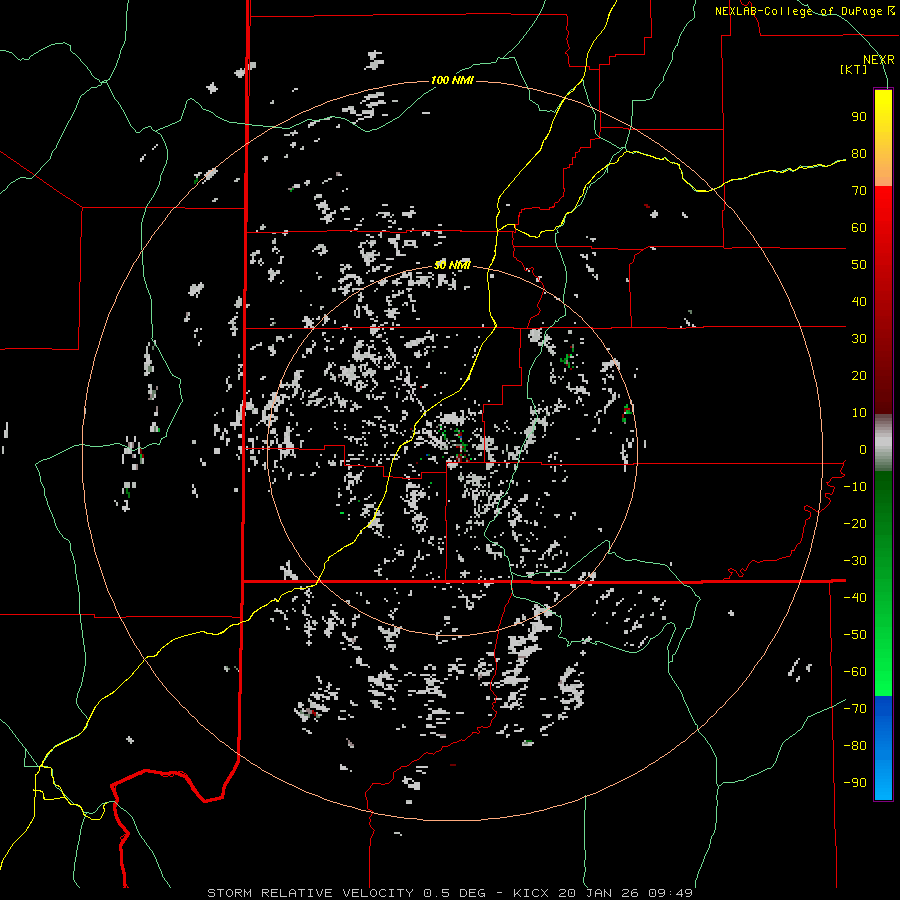Screen dimensions: 900x900
Task: Click the -10 value on velocity scale
Action: pos(855,487)
